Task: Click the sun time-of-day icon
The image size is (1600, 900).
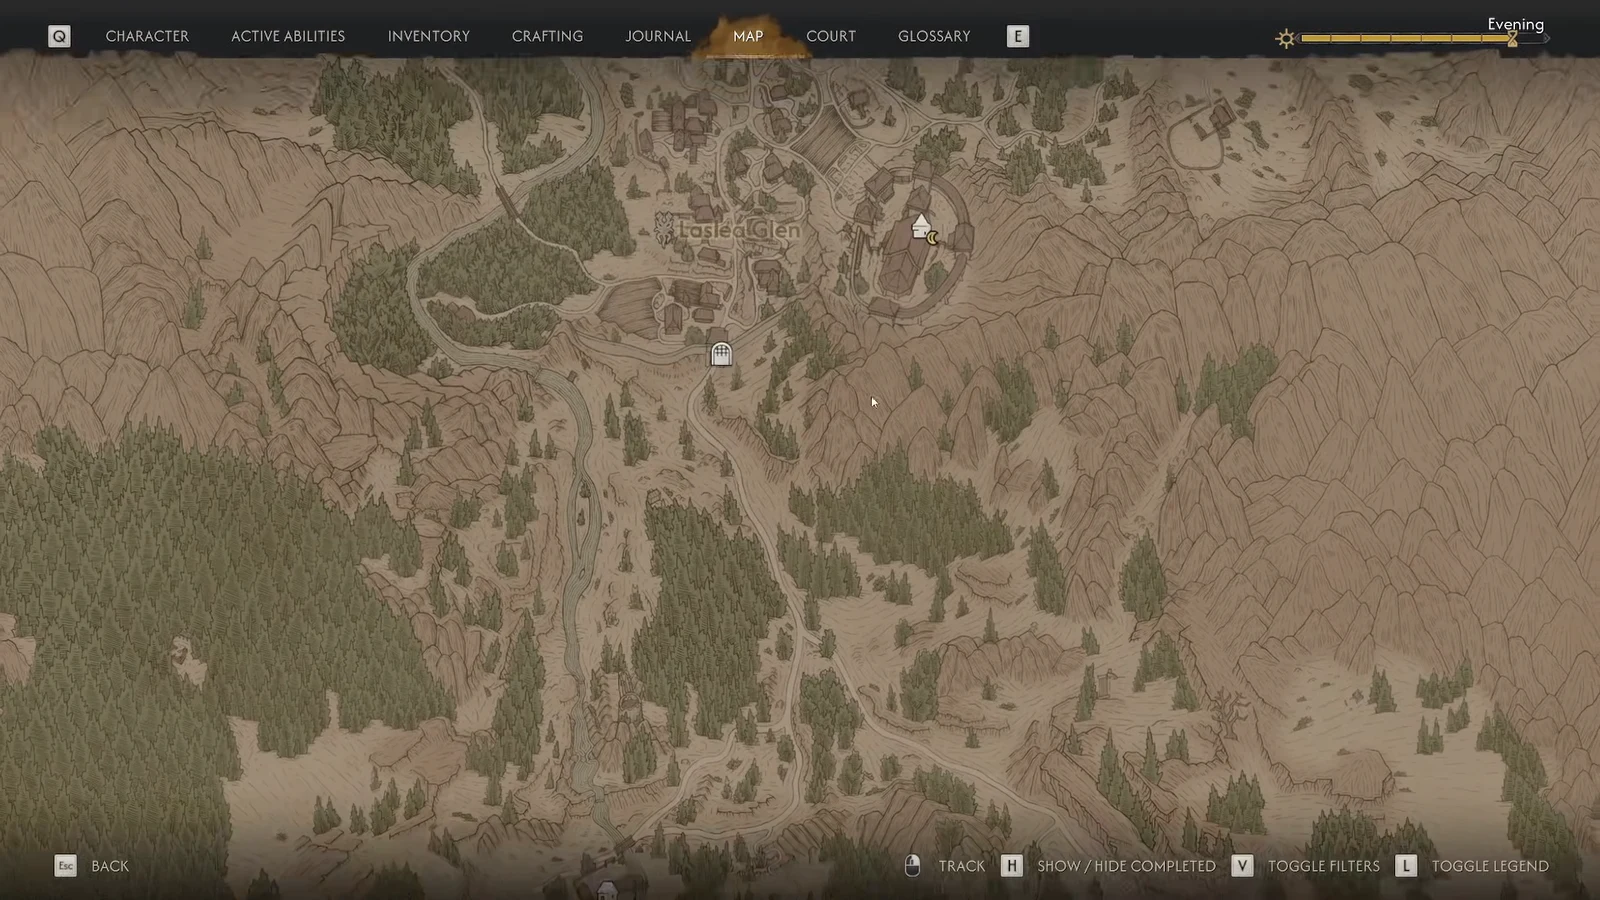Action: (1286, 39)
